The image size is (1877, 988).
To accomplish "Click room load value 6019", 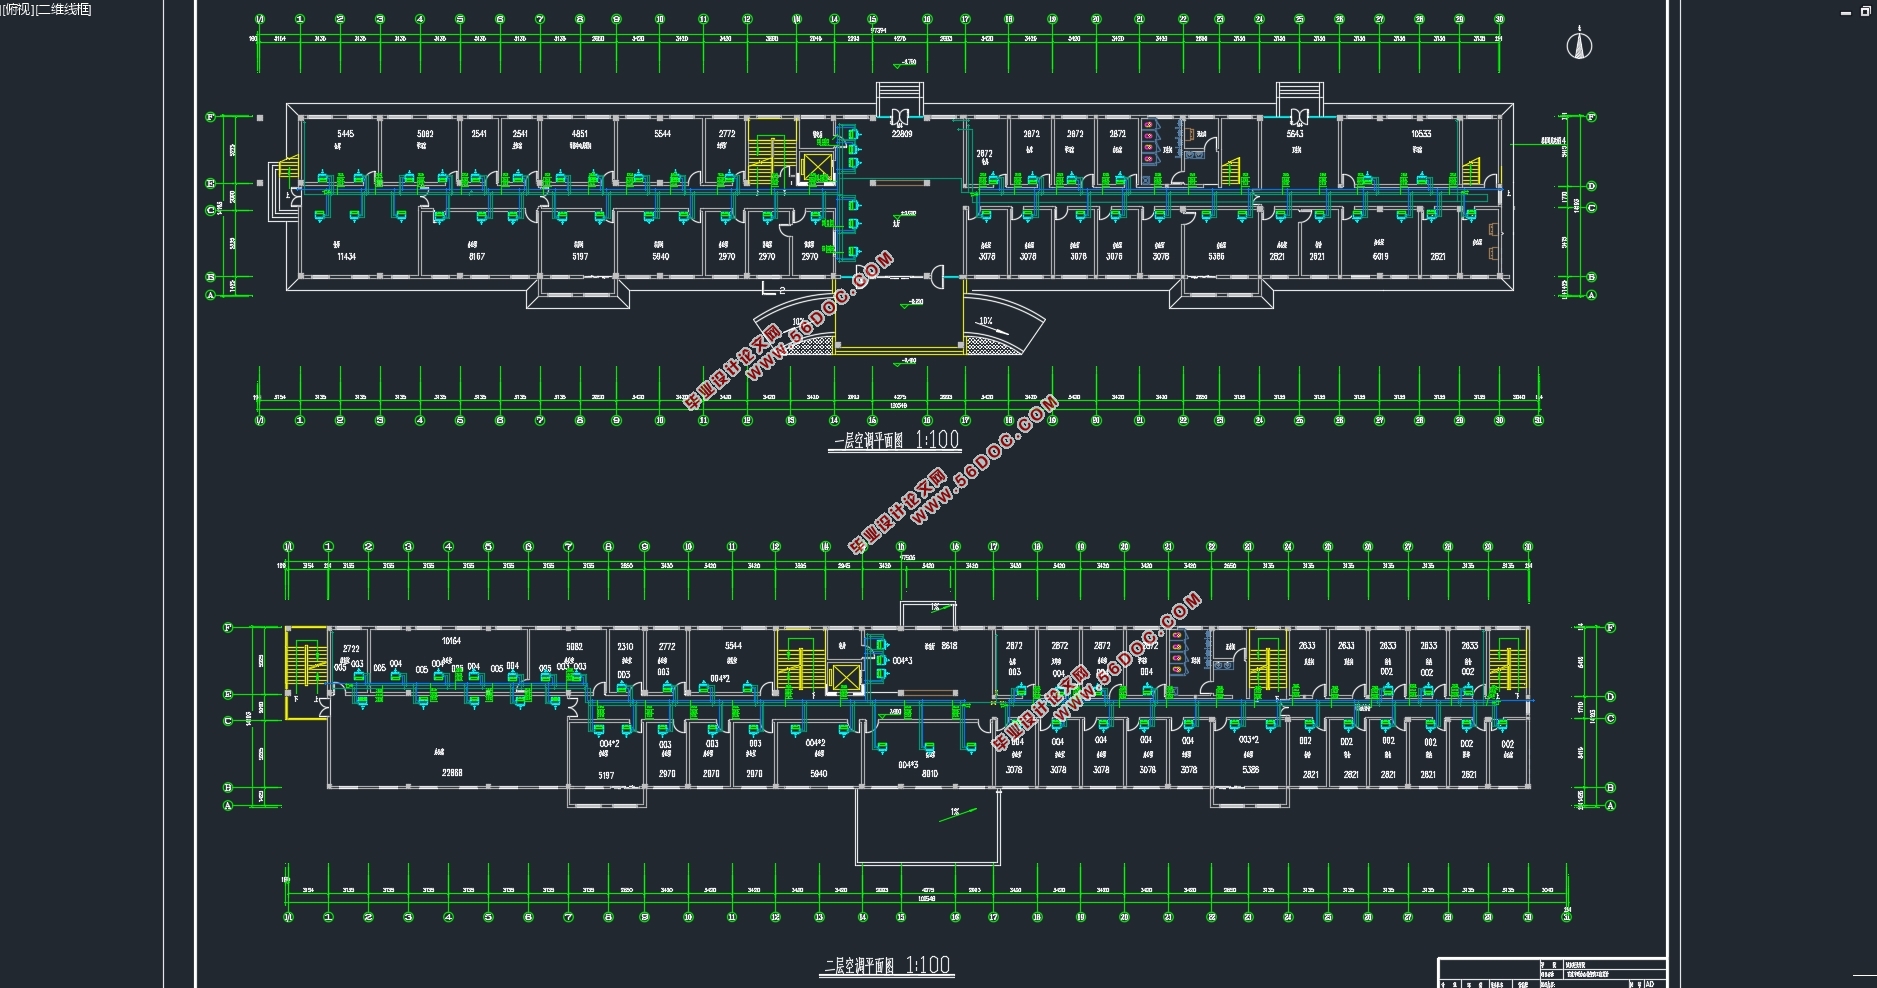I will click(1380, 257).
